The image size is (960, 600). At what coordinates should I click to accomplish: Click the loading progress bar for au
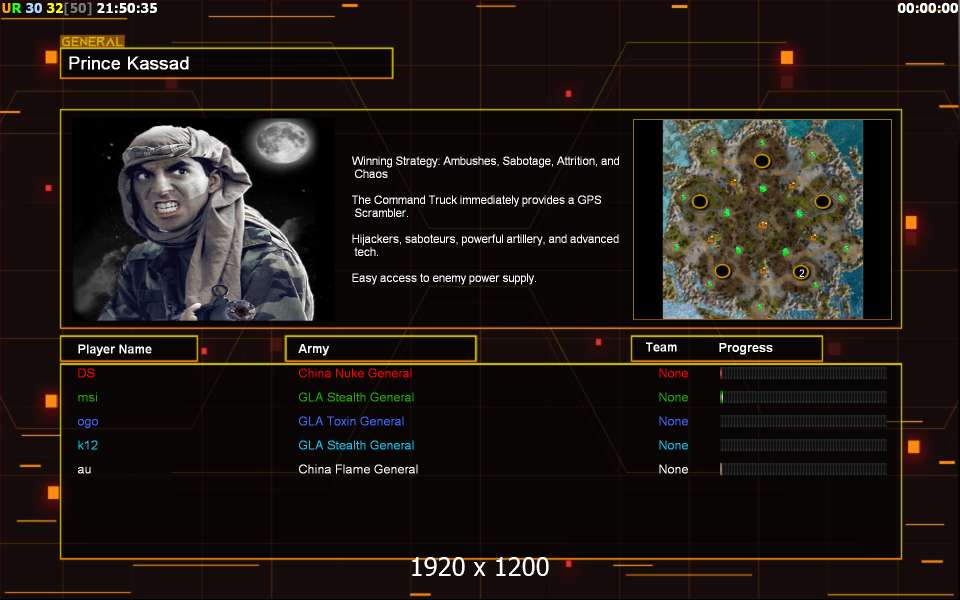coord(803,470)
